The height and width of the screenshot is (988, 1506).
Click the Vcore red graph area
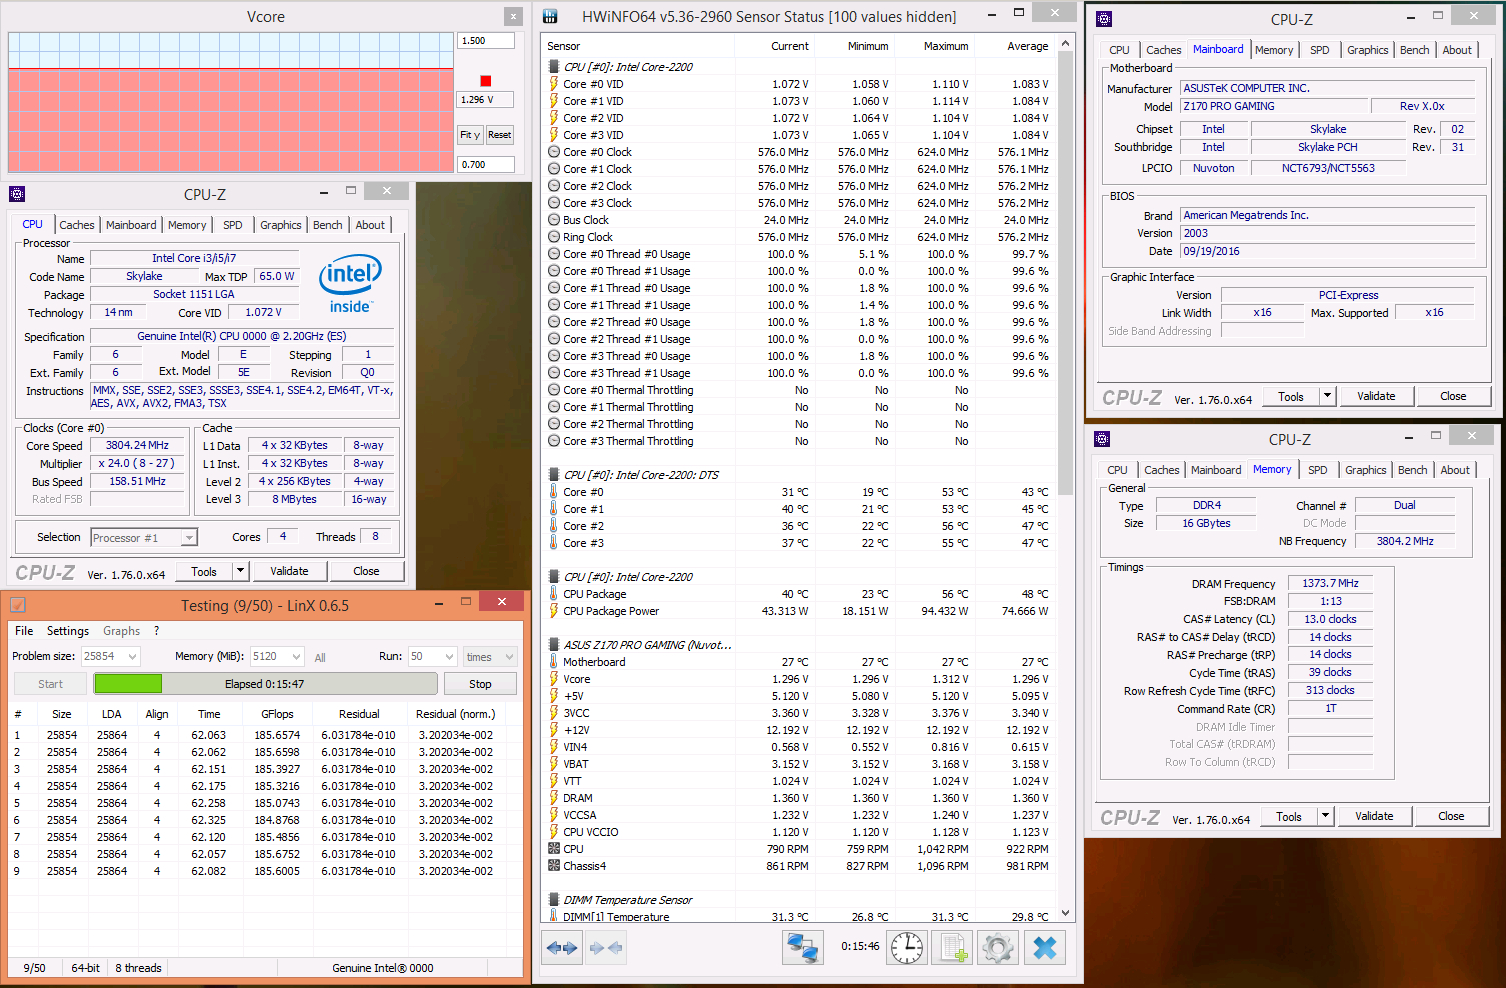(230, 120)
